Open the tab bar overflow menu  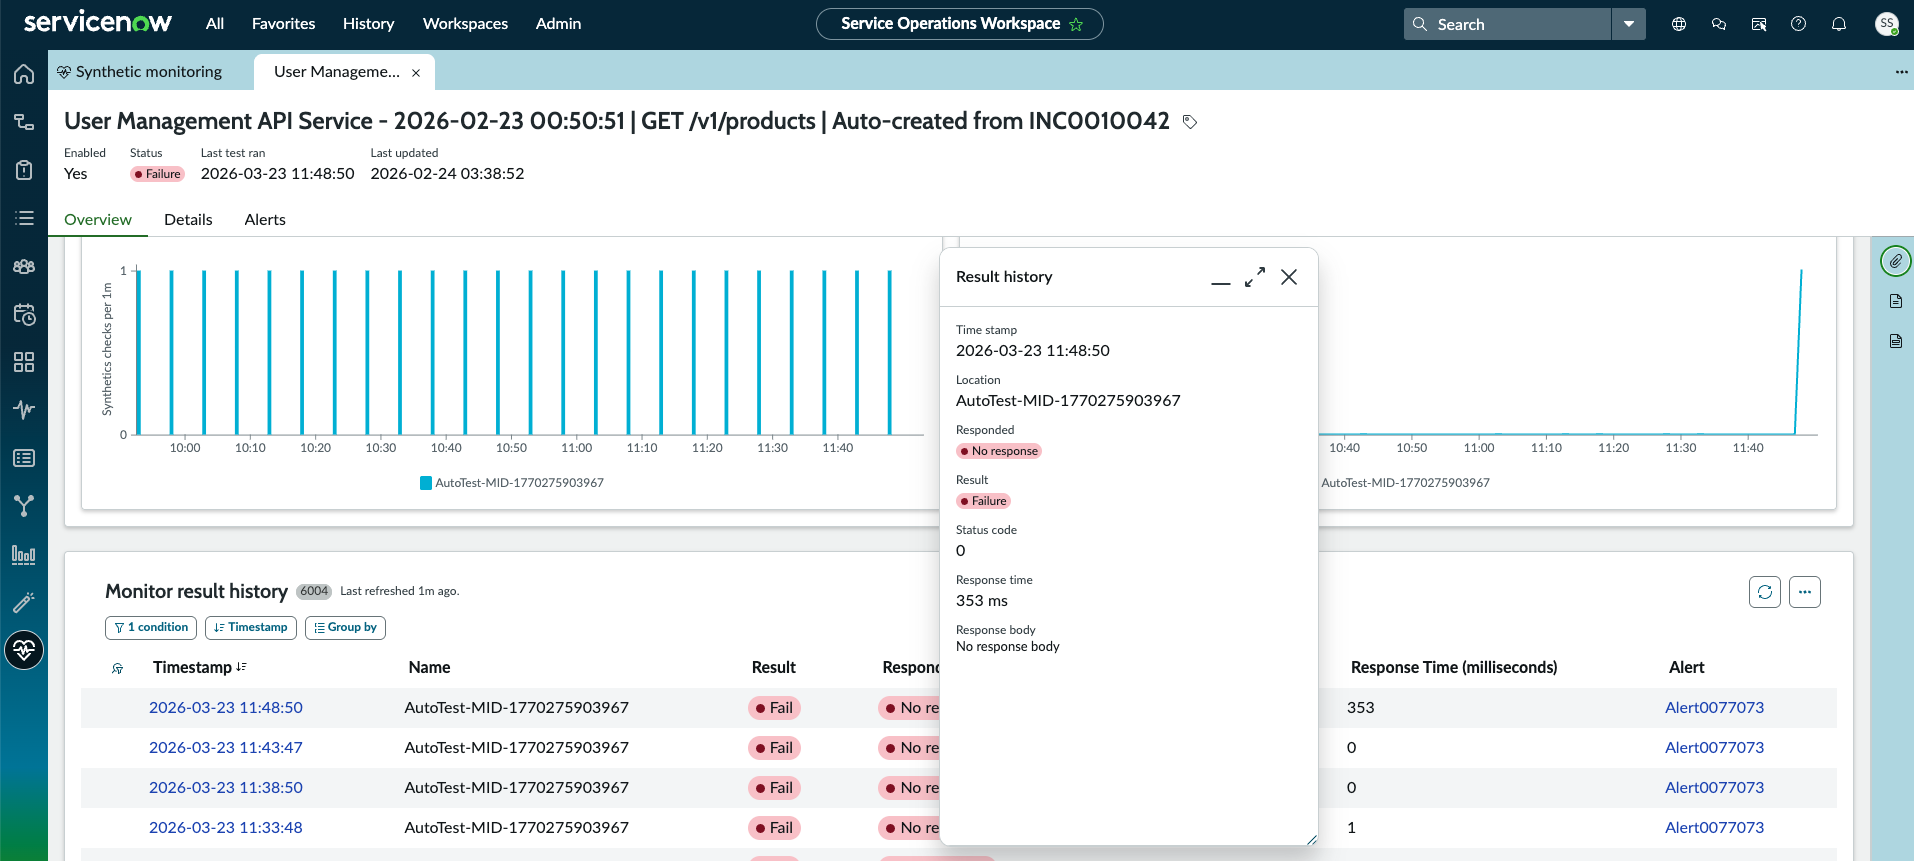1901,72
